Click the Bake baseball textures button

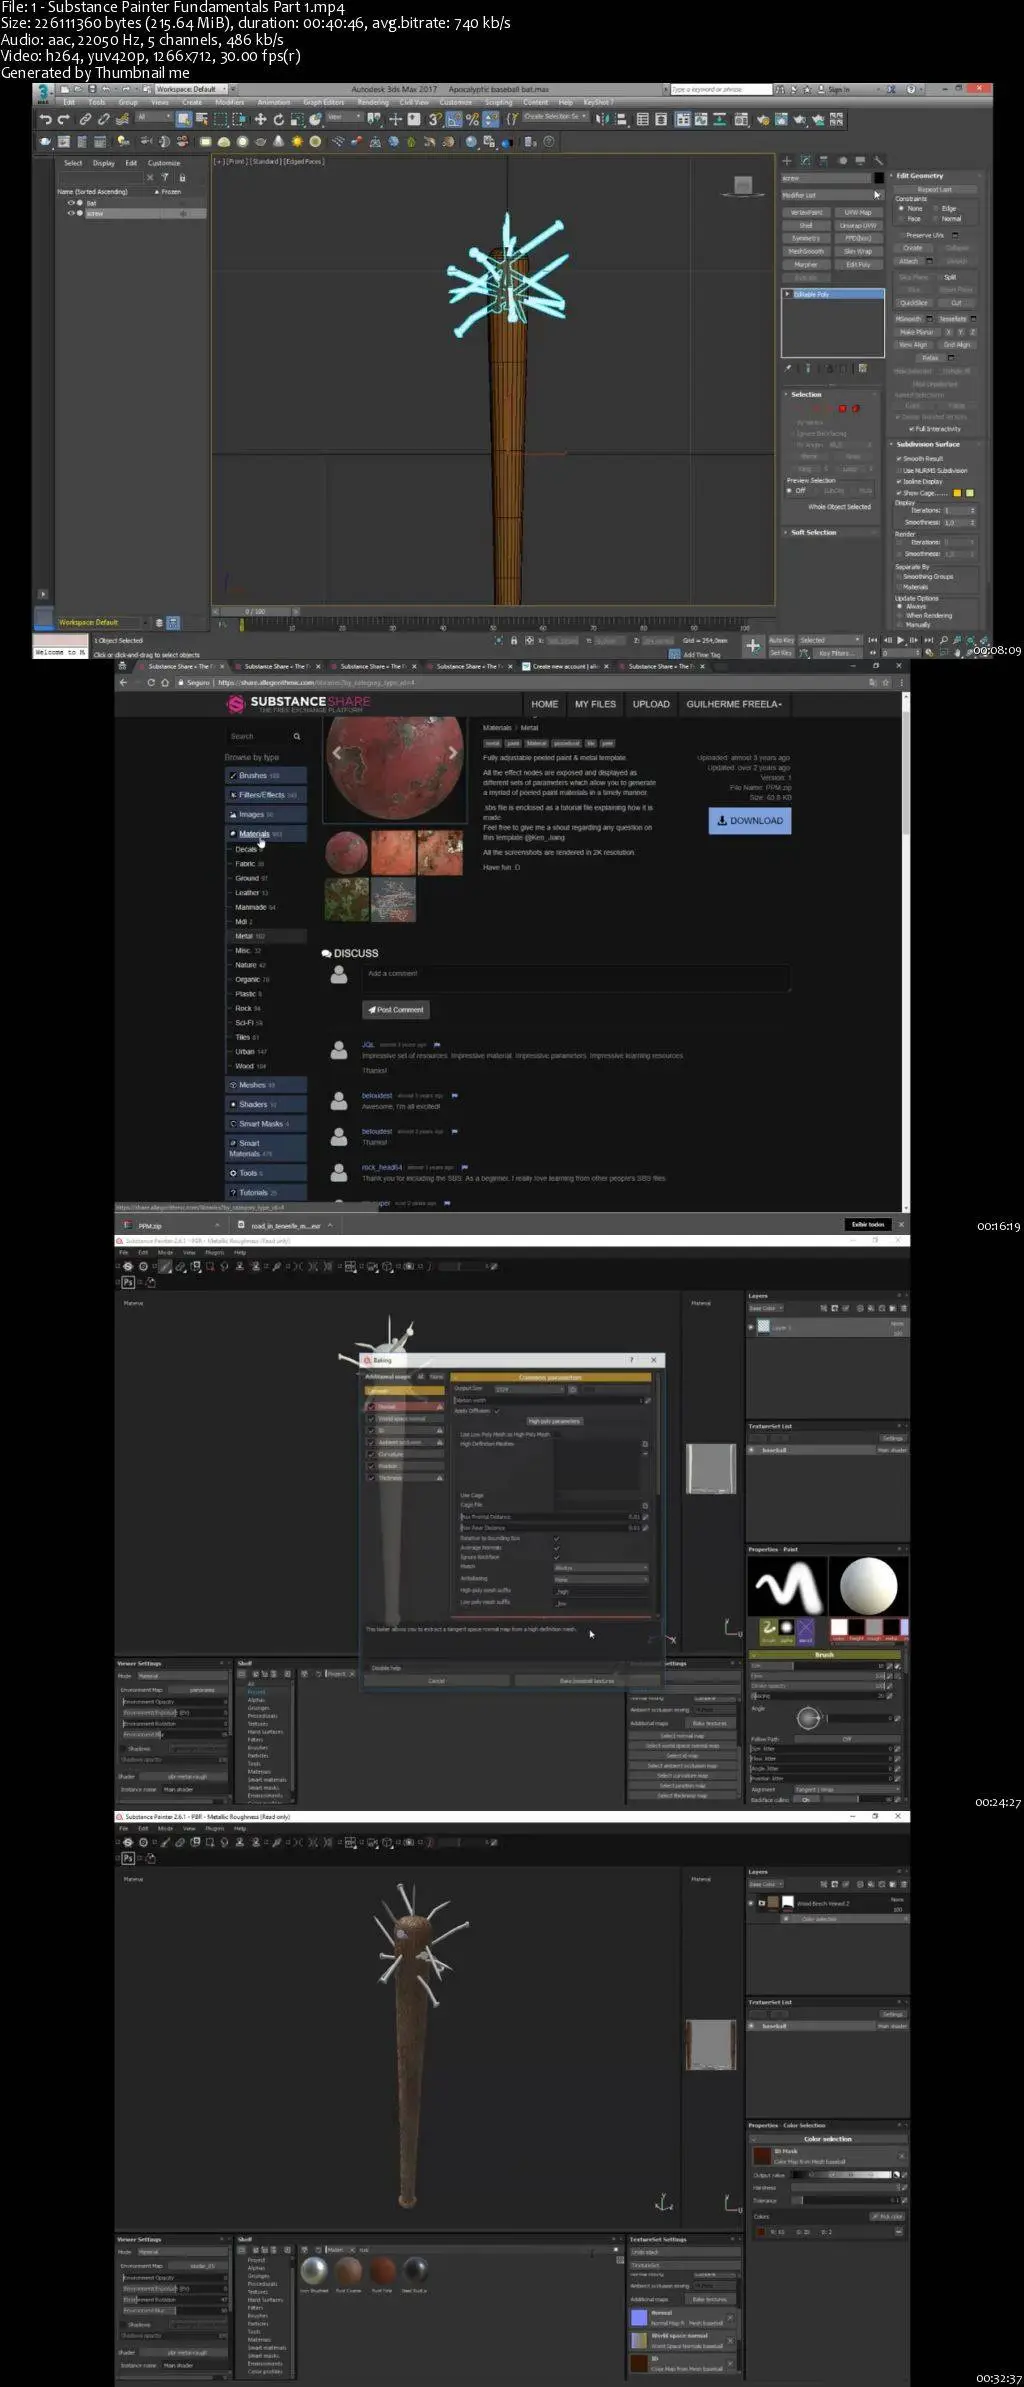point(587,1681)
